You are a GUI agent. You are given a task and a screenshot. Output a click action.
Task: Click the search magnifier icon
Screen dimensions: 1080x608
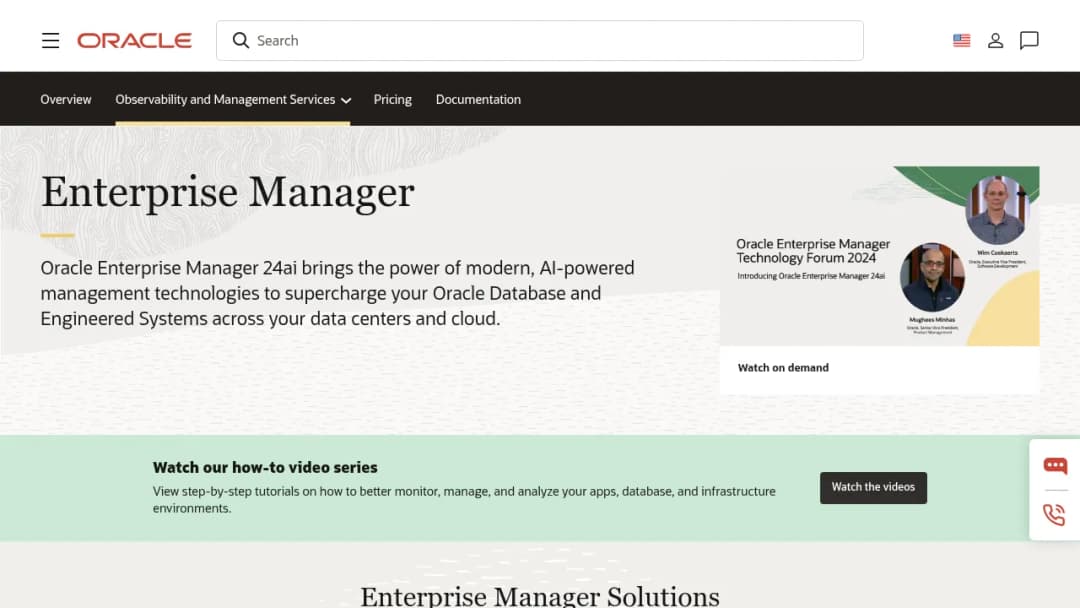240,41
